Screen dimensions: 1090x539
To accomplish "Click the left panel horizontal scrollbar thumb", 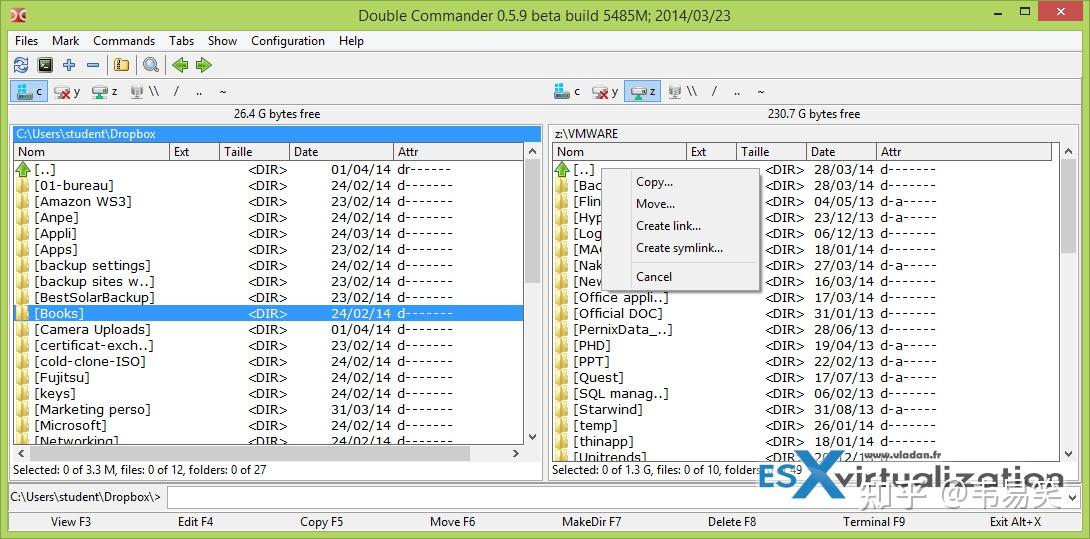I will [x=249, y=453].
